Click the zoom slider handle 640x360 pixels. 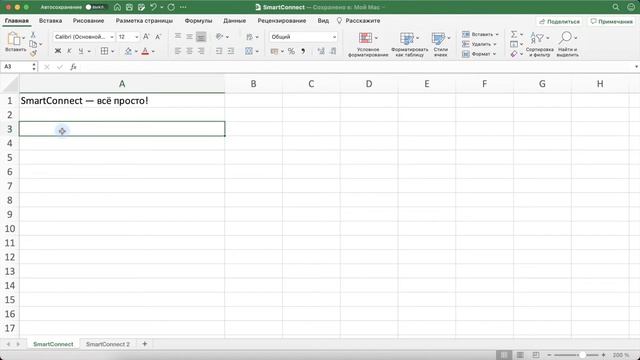[x=582, y=355]
